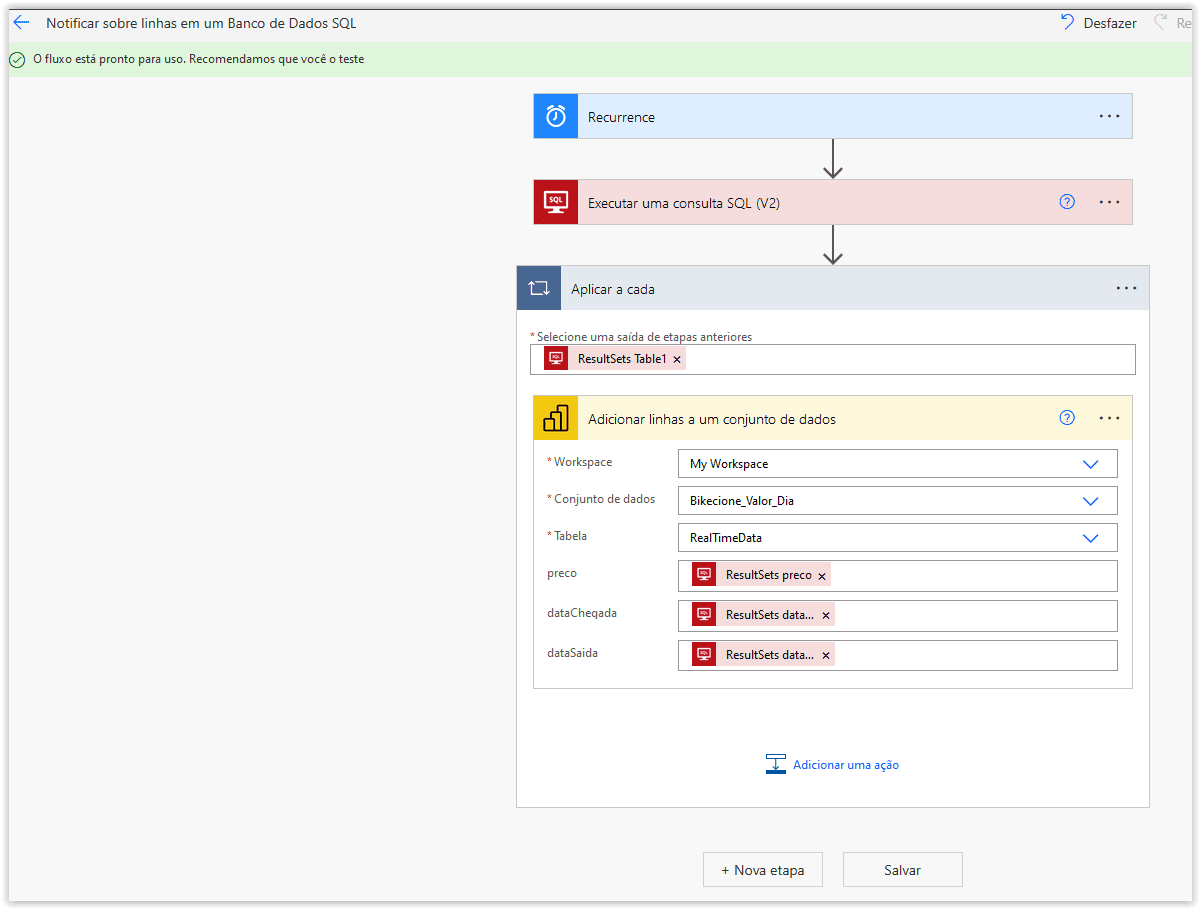Click the + Nova etapa button

pyautogui.click(x=763, y=870)
